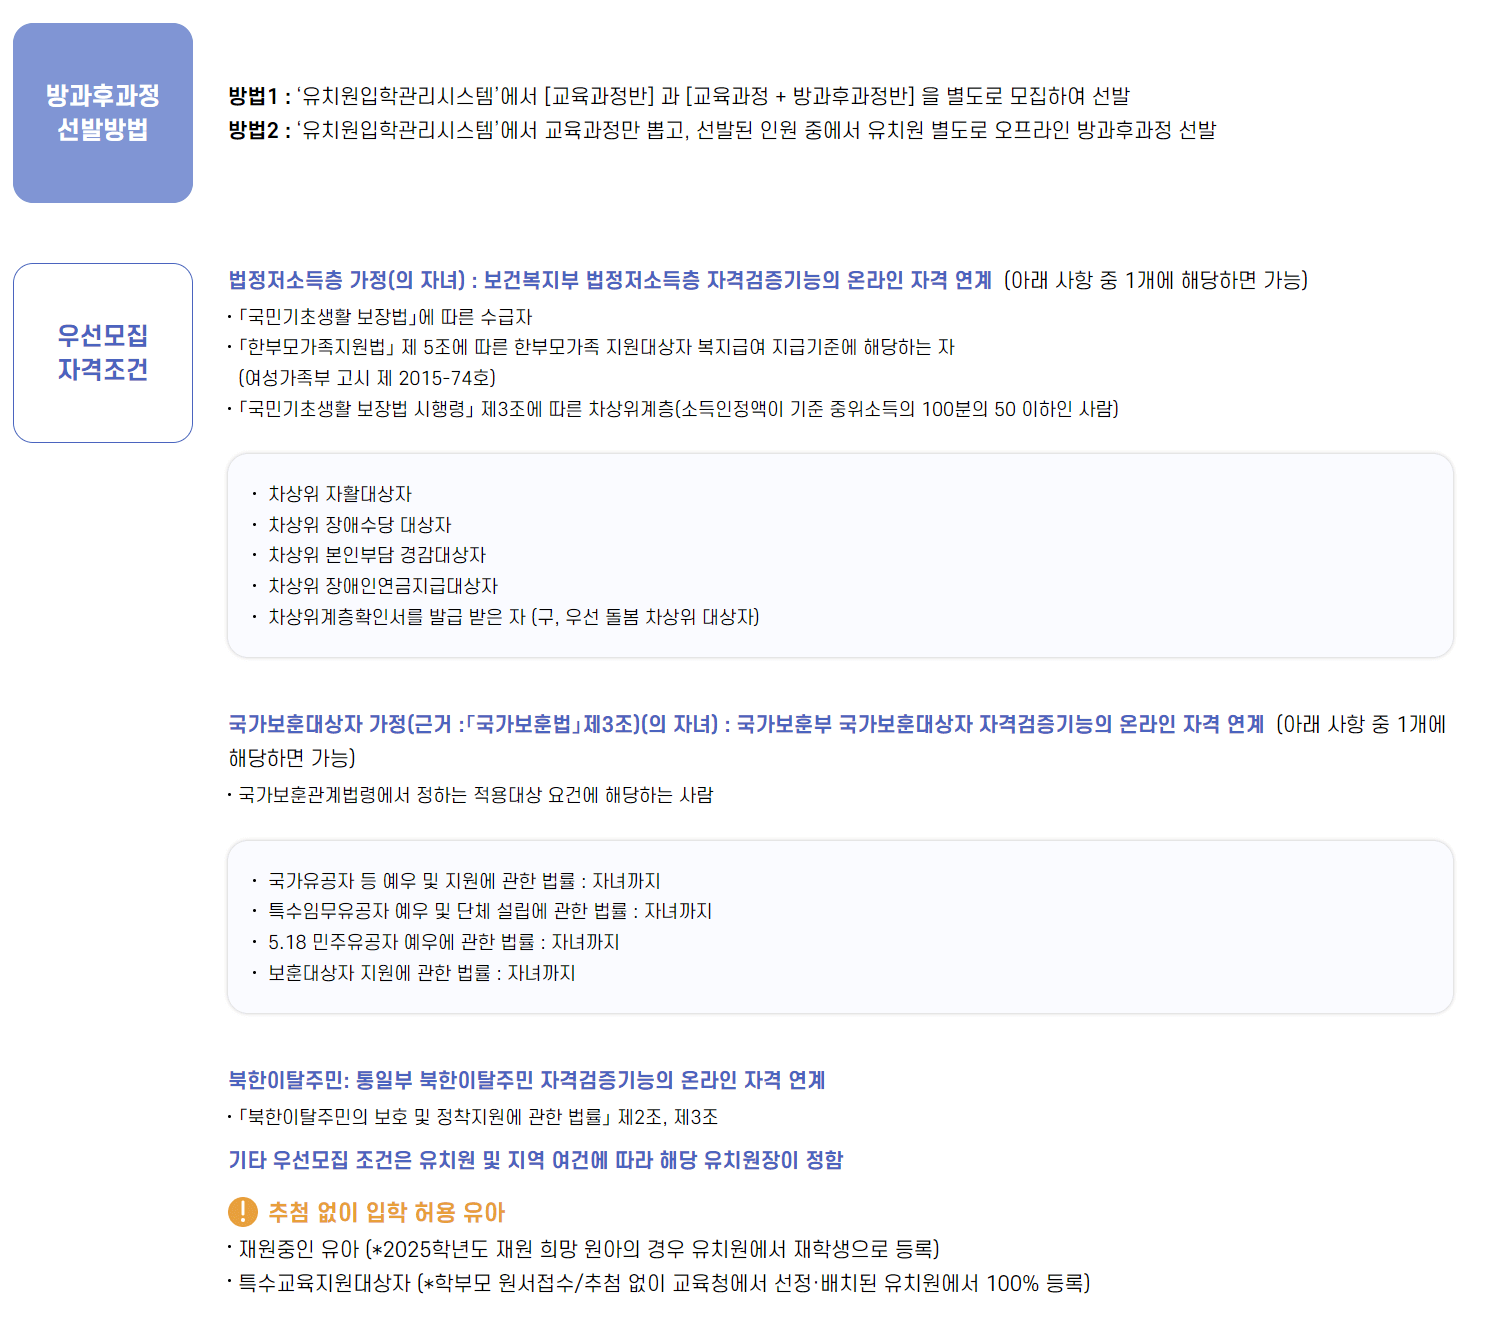Click (여성가족부 고시 제 2015-74호) text

[367, 378]
